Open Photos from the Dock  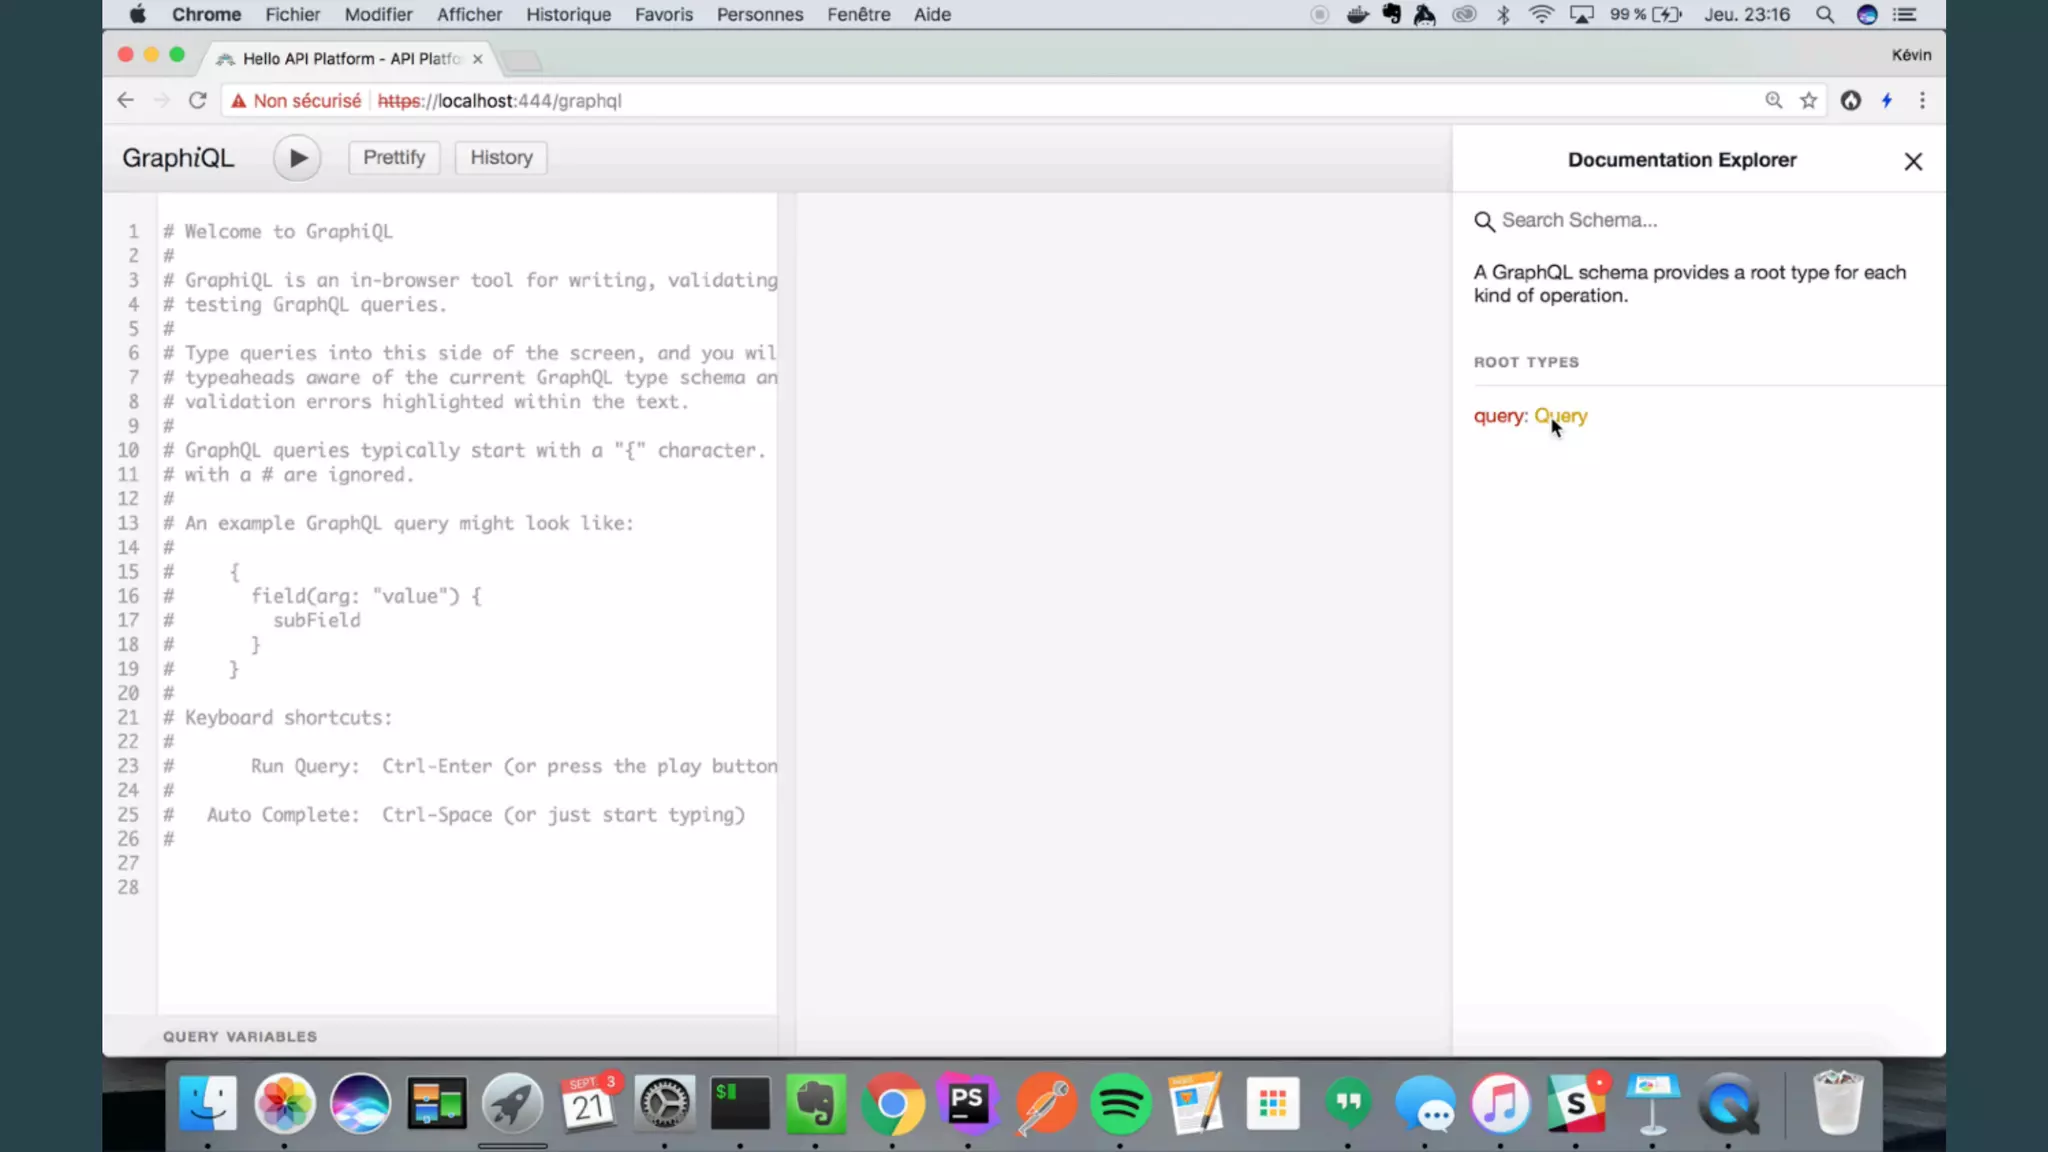click(284, 1103)
